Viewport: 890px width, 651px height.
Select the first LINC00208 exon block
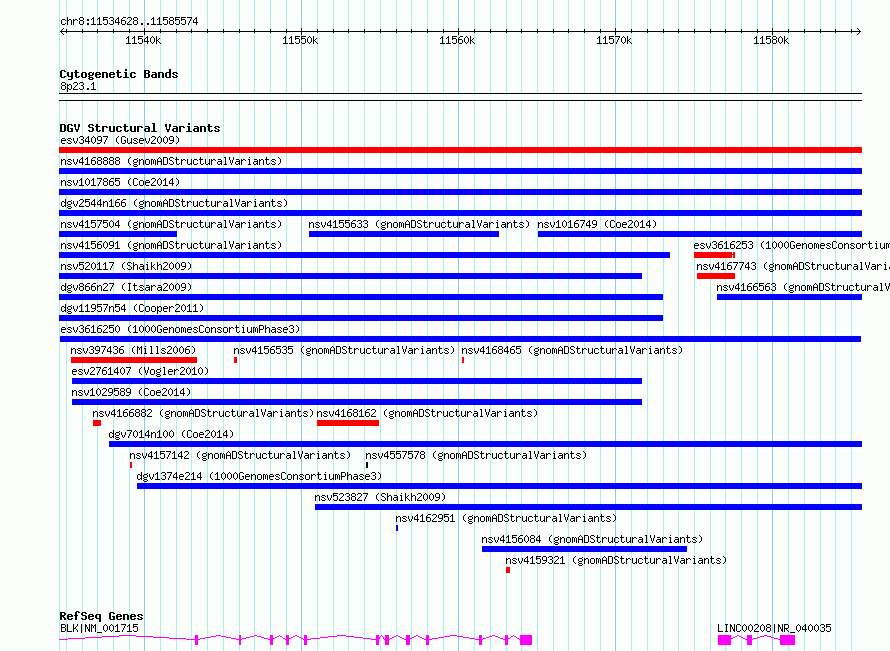click(724, 640)
